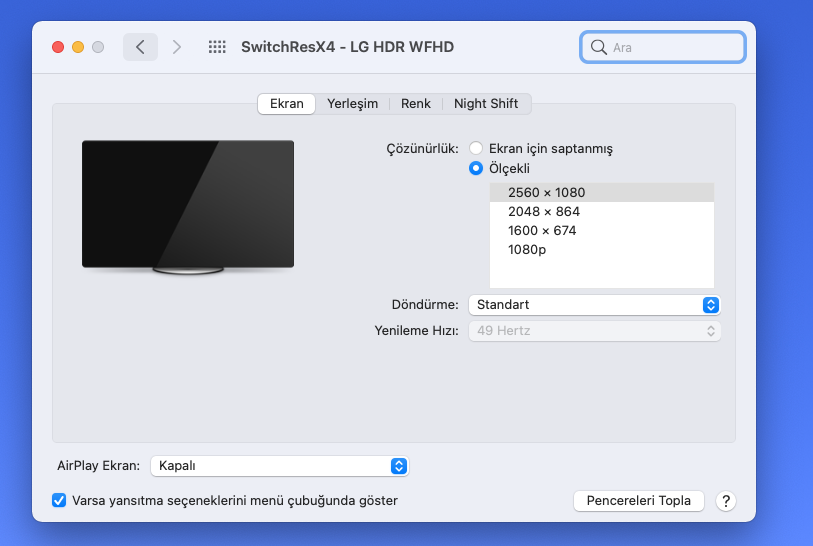The height and width of the screenshot is (546, 813).
Task: Toggle 'Varsa yansıtma seçeneklerini' checkbox
Action: coord(59,500)
